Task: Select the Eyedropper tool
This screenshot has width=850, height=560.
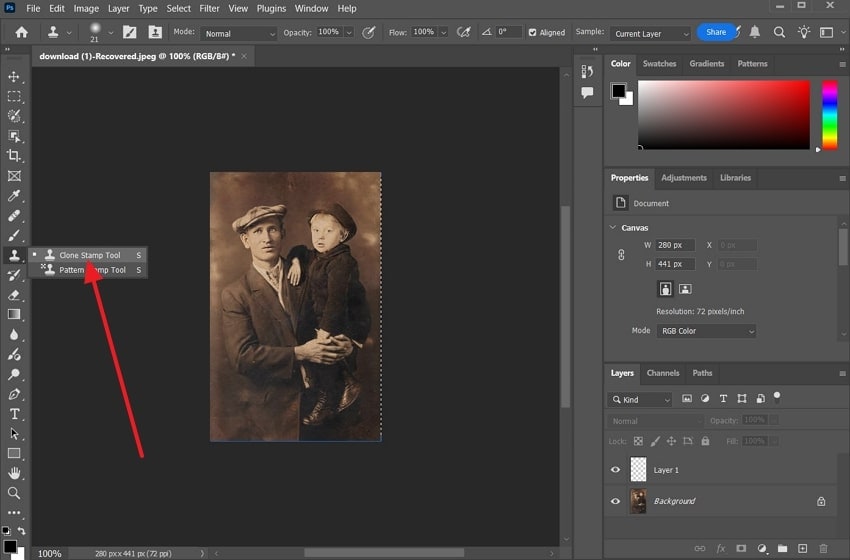Action: pyautogui.click(x=14, y=195)
